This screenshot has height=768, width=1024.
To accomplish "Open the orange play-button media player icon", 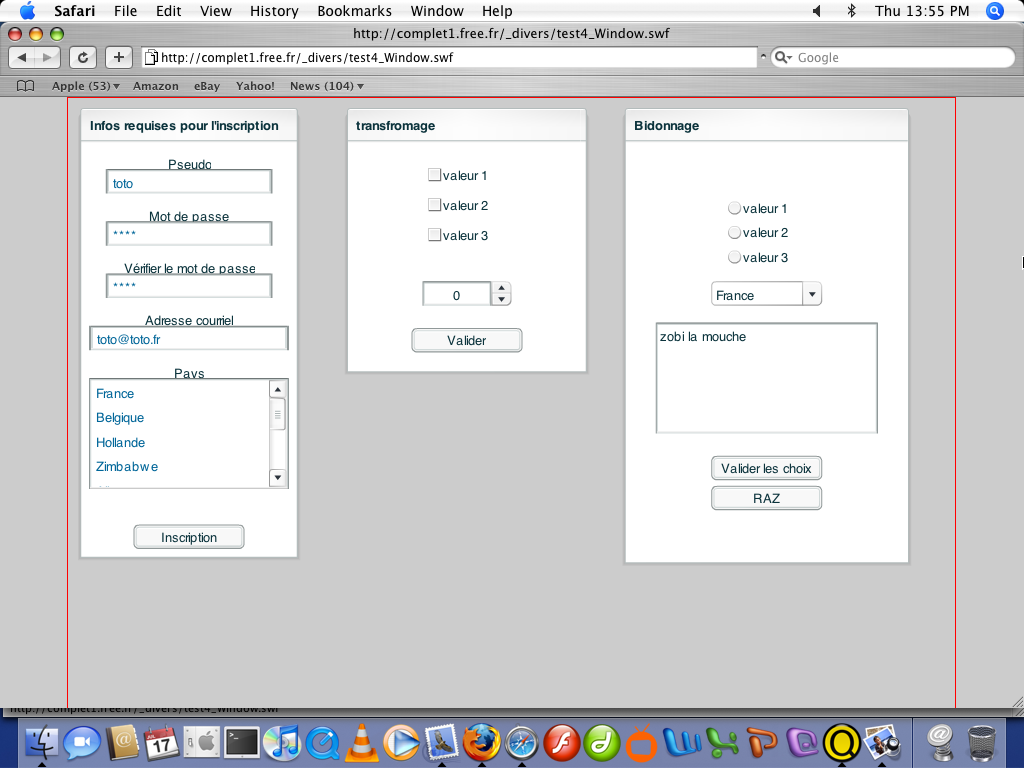I will (401, 743).
